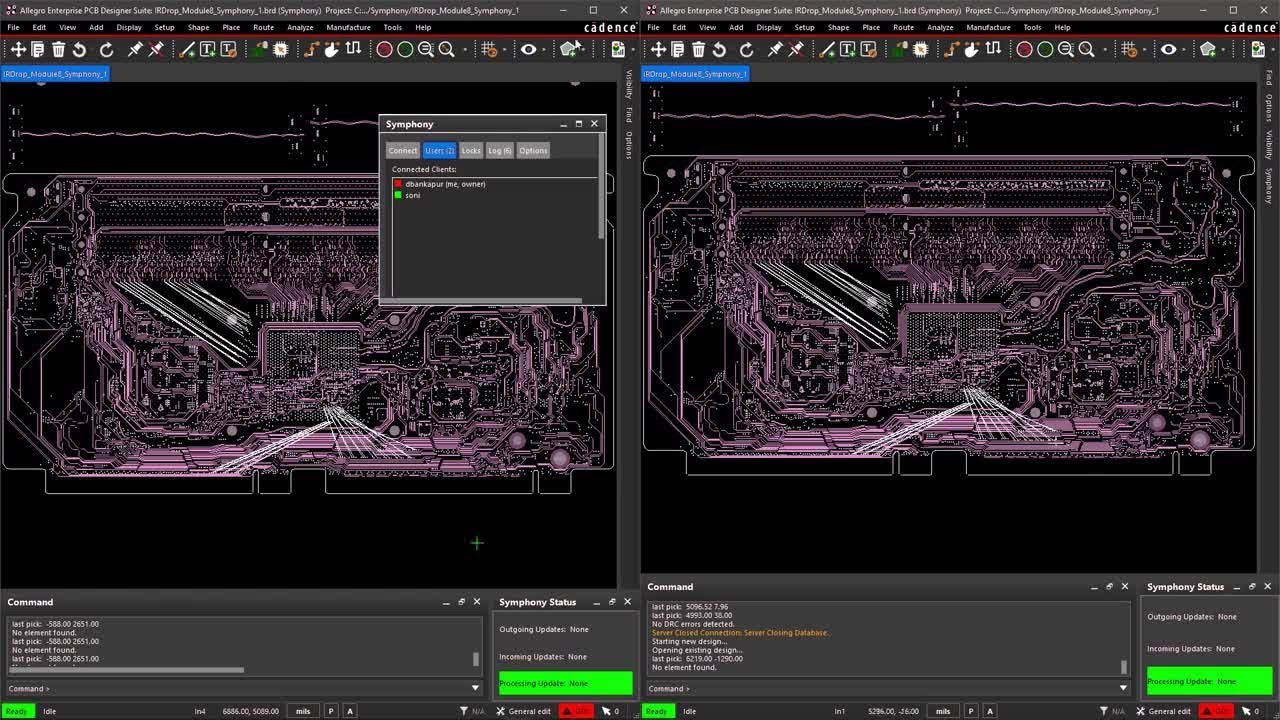Select Add Text tool in right window
This screenshot has width=1280, height=720.
point(847,49)
